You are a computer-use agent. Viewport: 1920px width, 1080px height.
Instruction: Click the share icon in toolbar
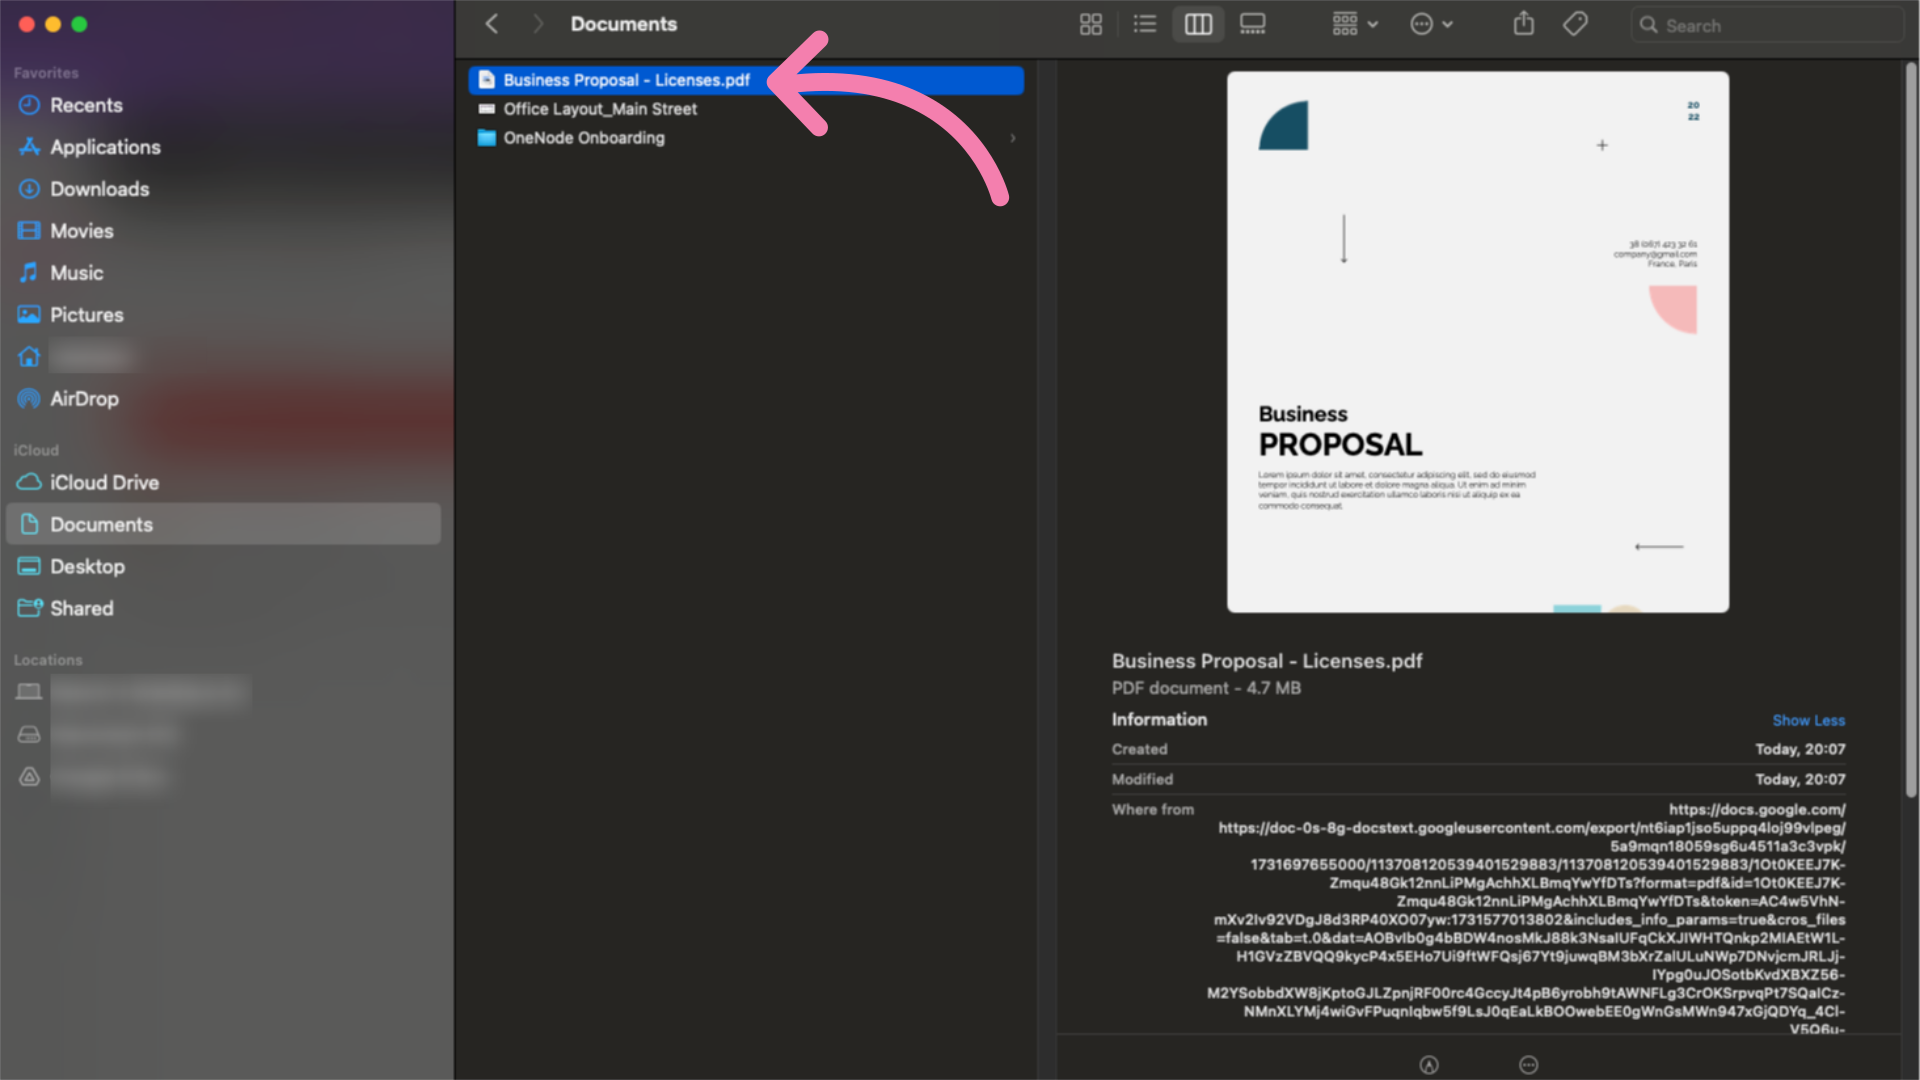1523,24
